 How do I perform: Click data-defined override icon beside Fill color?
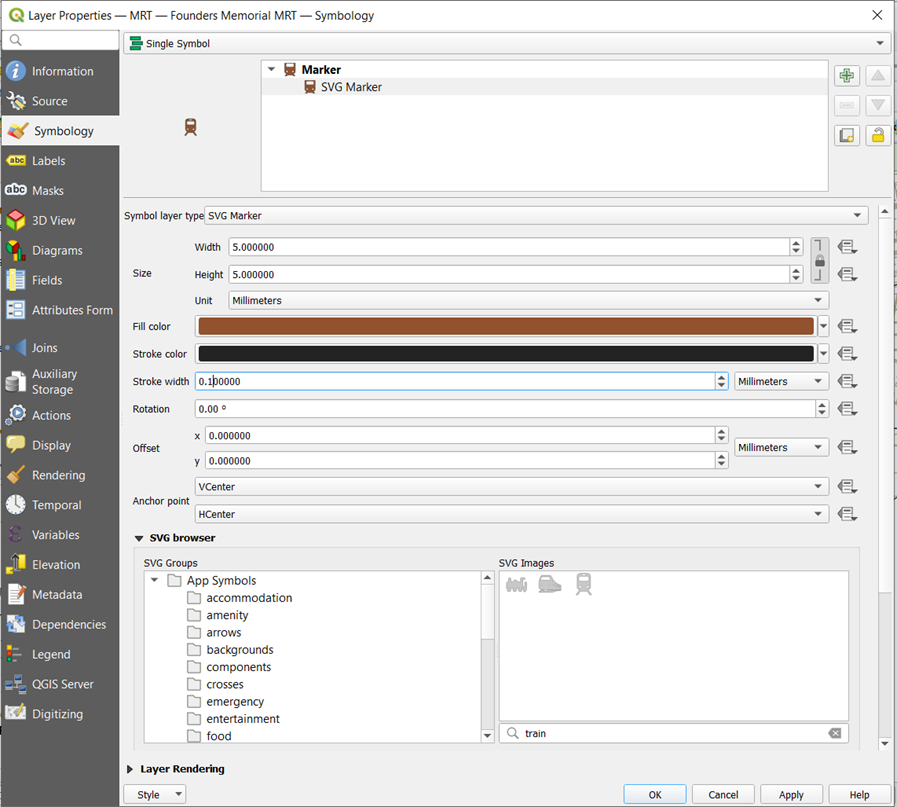tap(847, 326)
